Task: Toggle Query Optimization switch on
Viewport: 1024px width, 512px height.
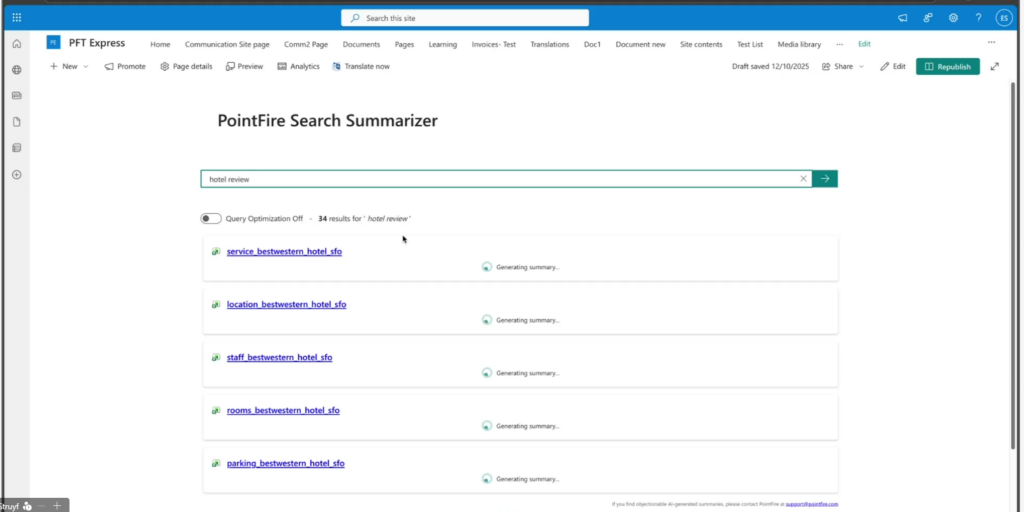Action: coord(210,218)
